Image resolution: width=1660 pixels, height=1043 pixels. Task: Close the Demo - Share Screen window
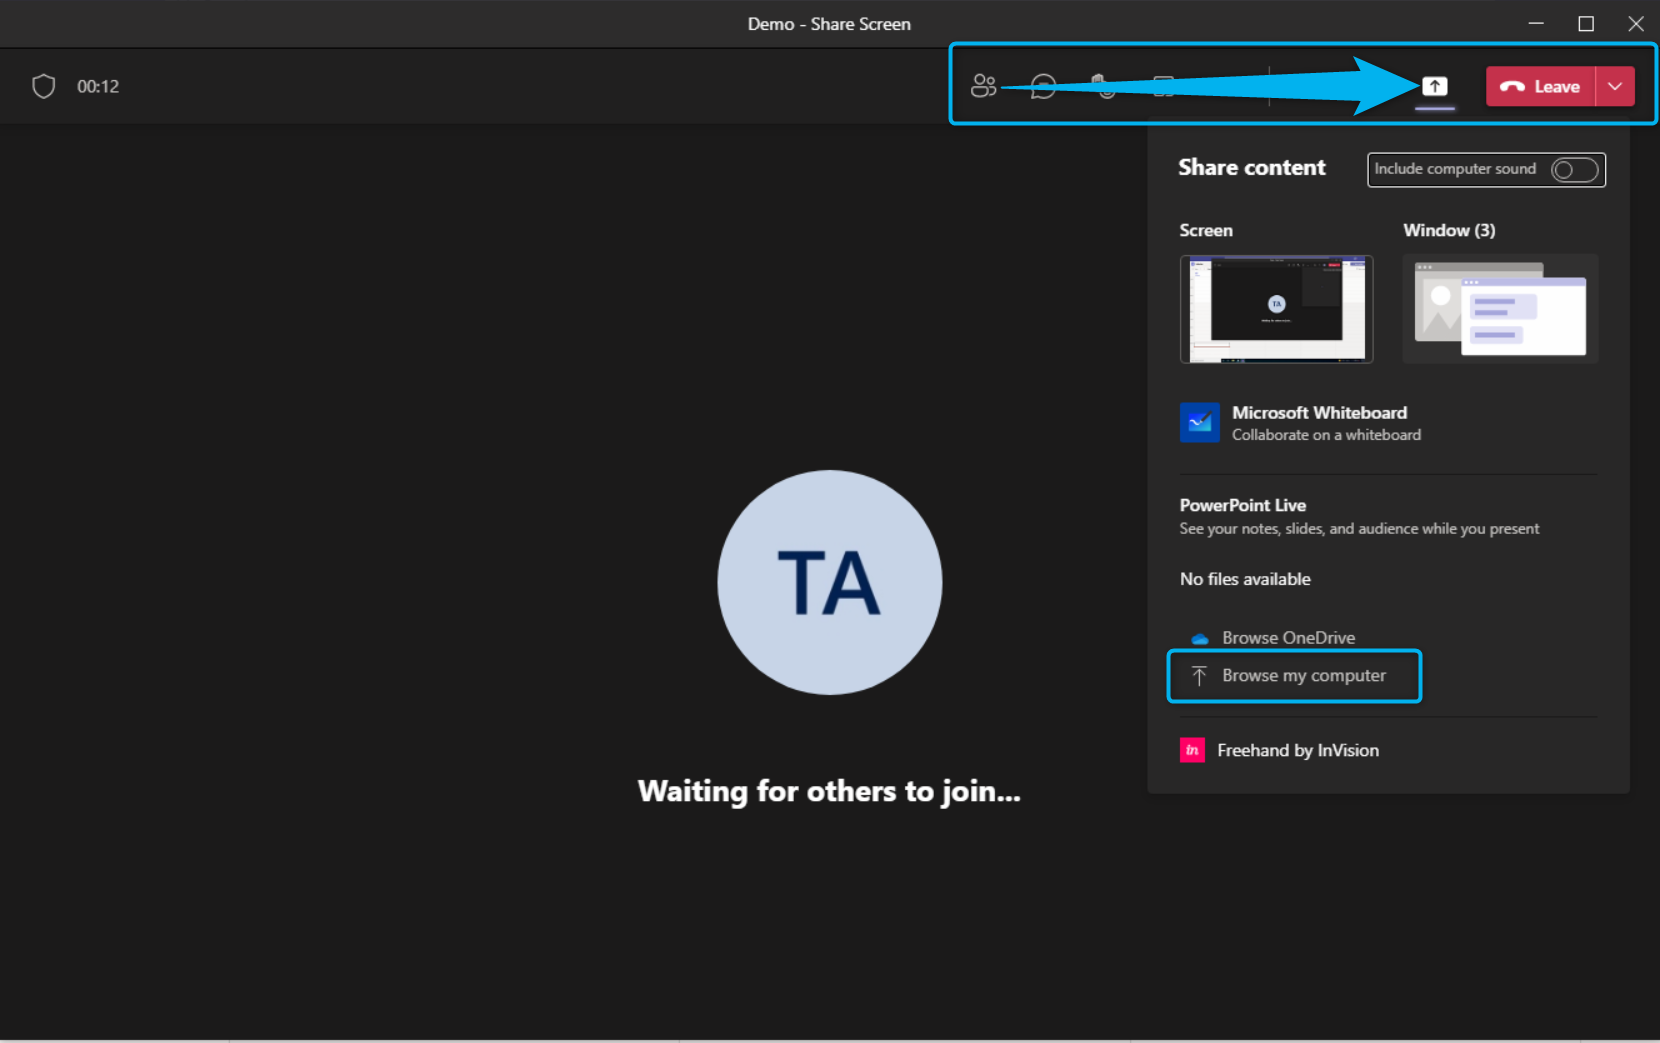[1636, 23]
